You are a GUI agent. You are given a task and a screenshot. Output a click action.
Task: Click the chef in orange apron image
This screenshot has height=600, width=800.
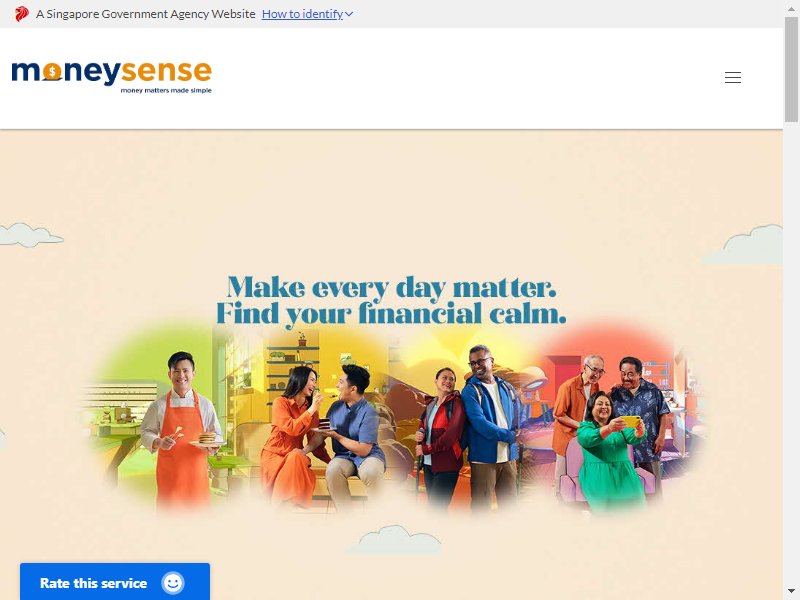click(x=181, y=429)
